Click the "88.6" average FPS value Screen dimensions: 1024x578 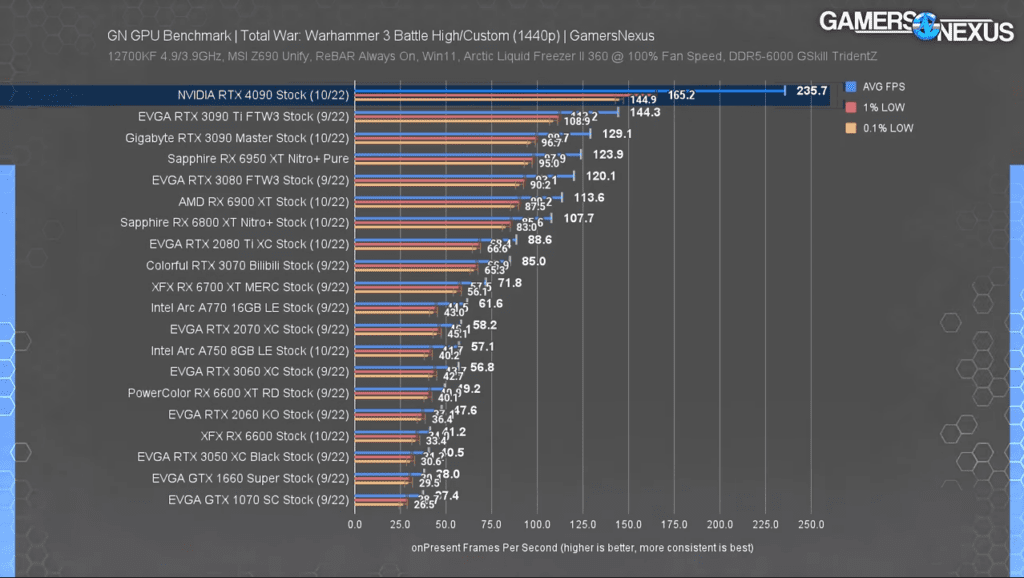[x=540, y=240]
